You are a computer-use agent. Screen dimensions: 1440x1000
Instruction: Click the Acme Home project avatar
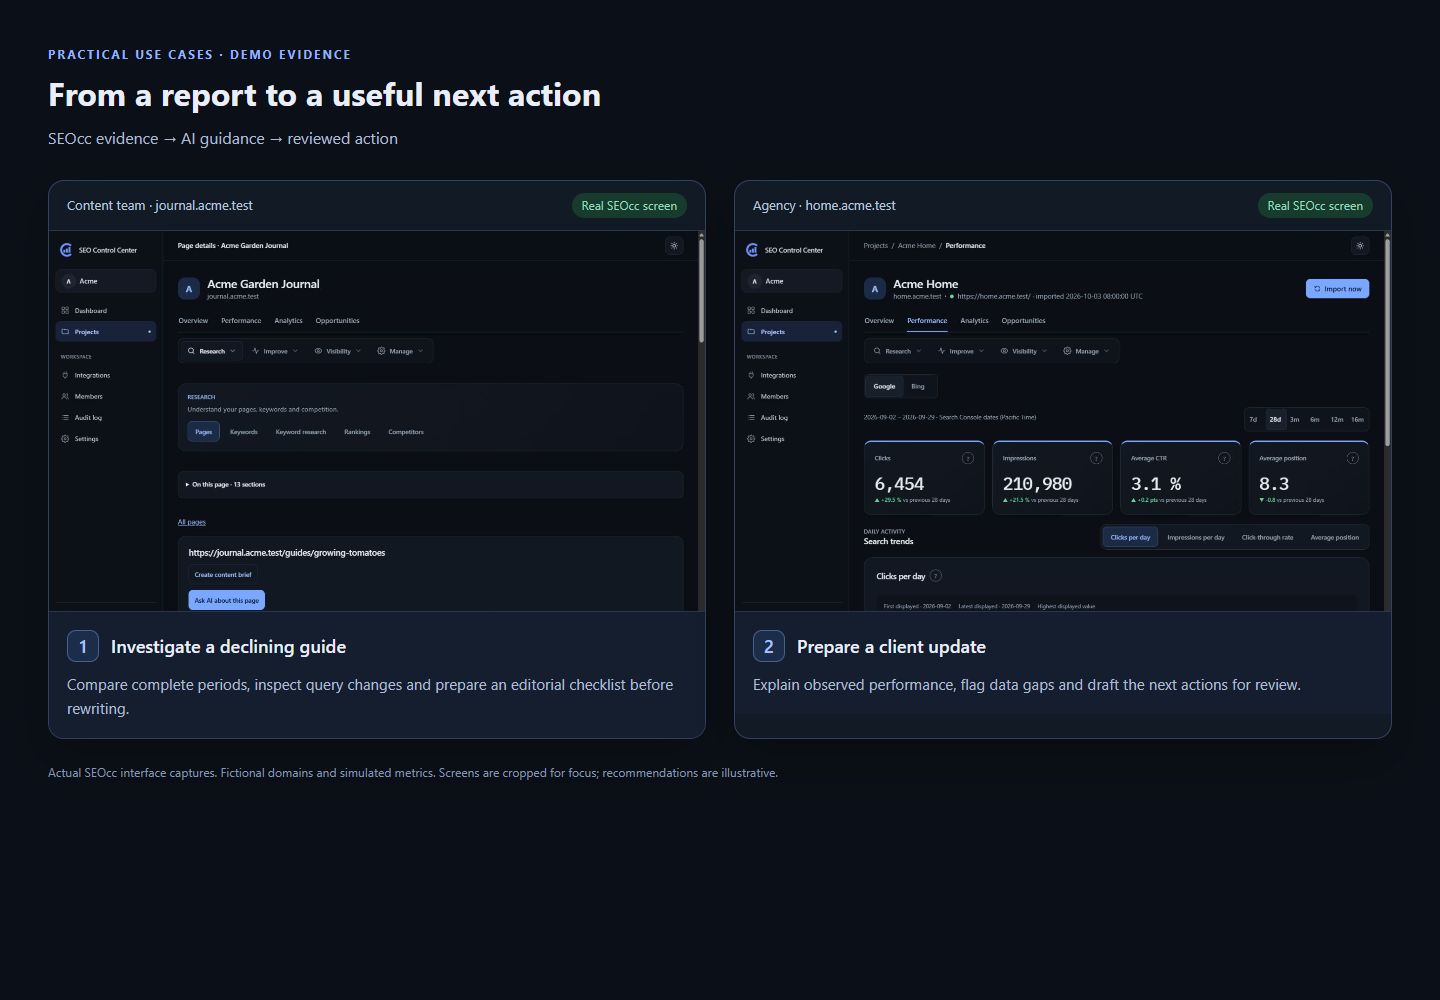coord(875,289)
